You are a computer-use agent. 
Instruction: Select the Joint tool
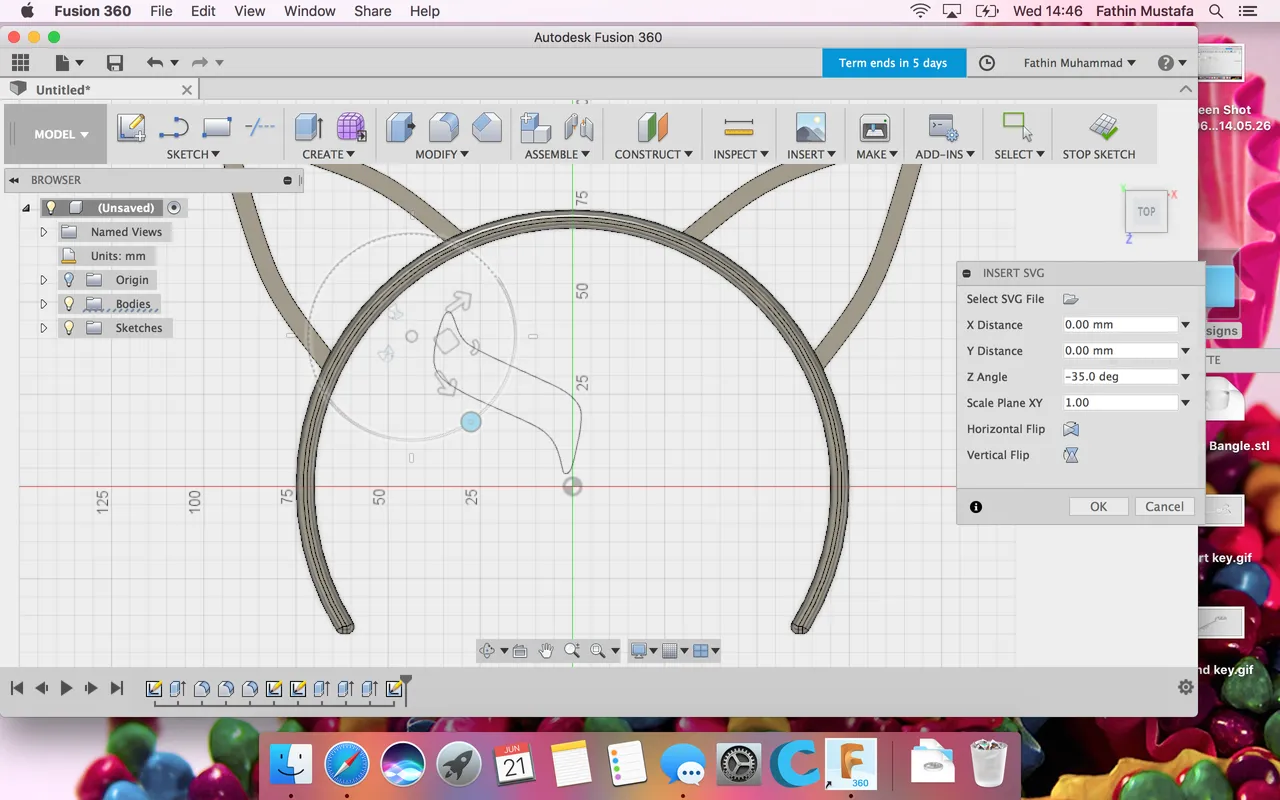point(579,128)
